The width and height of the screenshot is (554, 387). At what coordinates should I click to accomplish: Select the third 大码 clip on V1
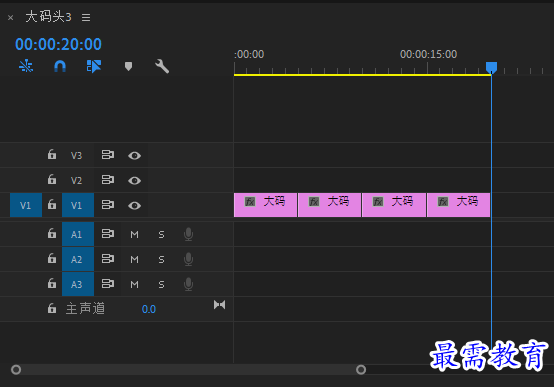[394, 205]
